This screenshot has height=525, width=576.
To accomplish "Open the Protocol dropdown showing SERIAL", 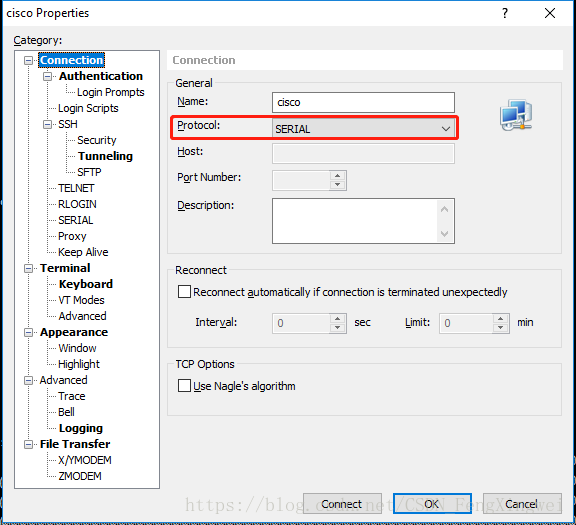I will pyautogui.click(x=363, y=129).
